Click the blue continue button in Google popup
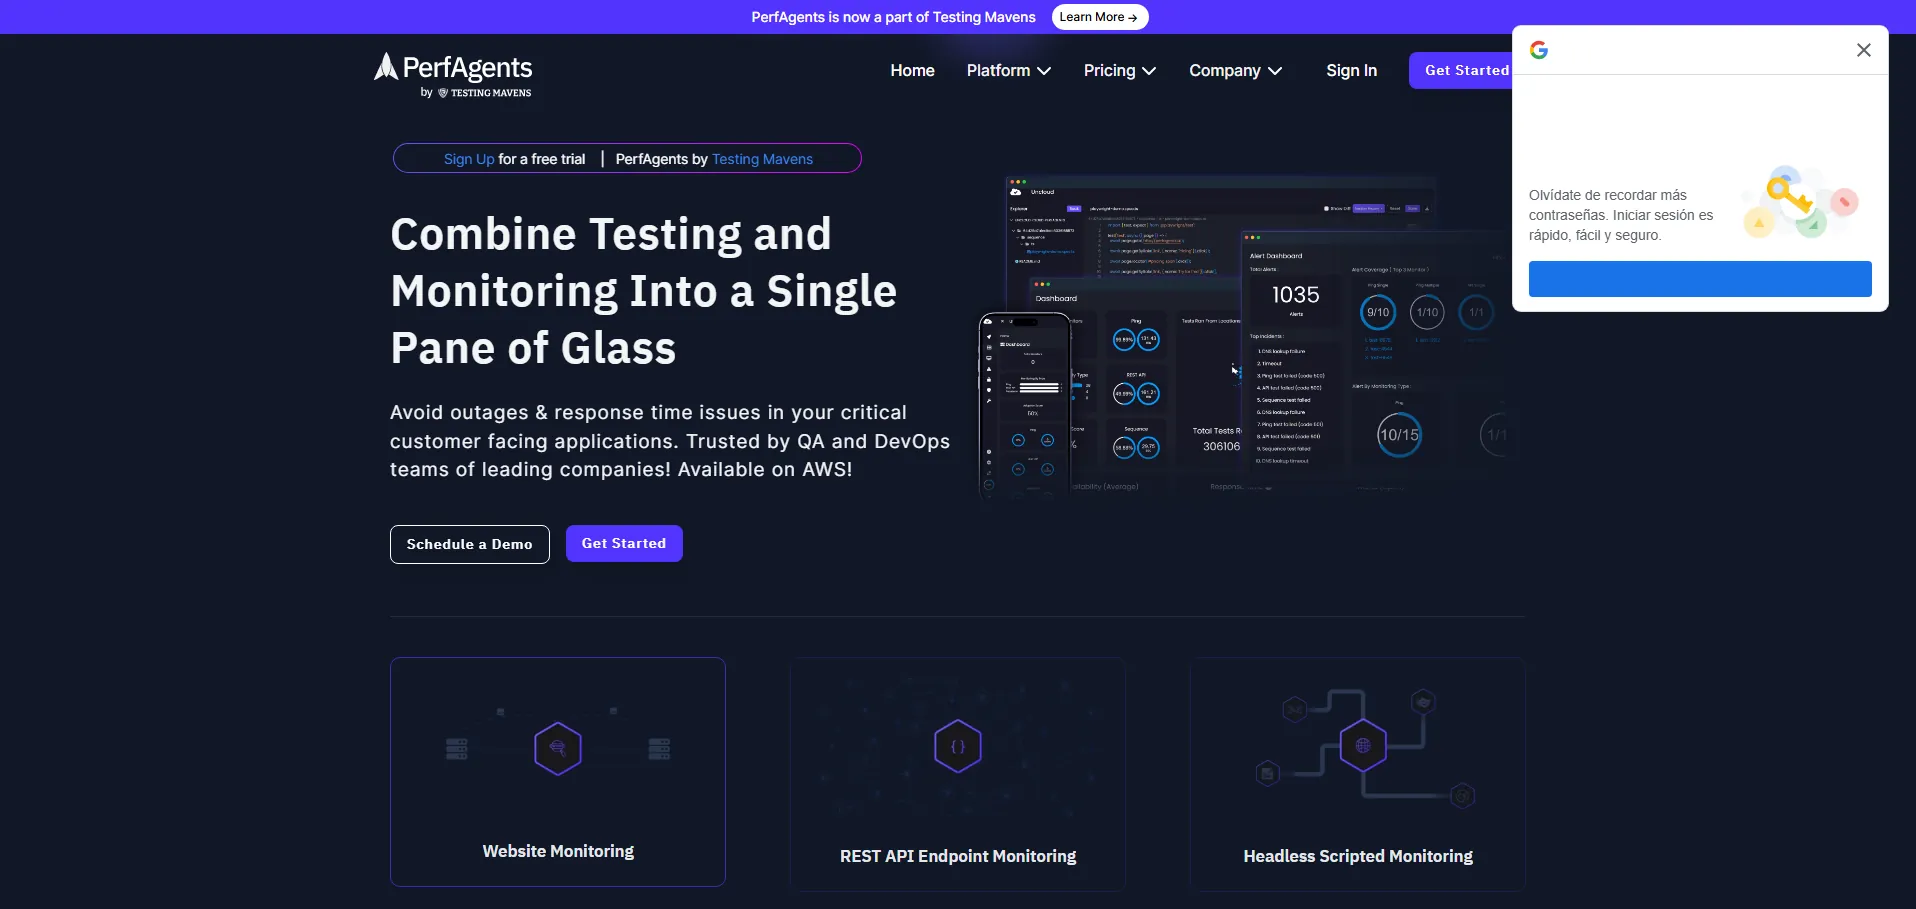Image resolution: width=1916 pixels, height=909 pixels. [x=1699, y=279]
